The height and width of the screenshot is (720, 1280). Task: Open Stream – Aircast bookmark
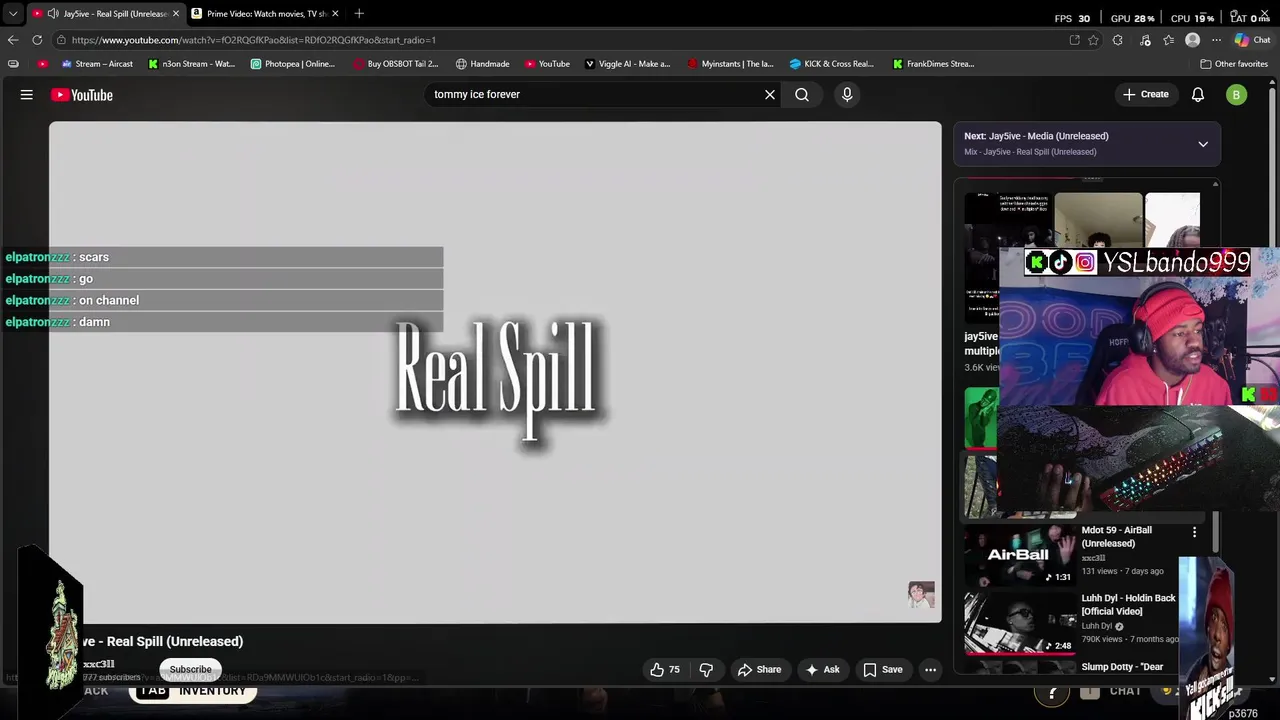pos(97,64)
